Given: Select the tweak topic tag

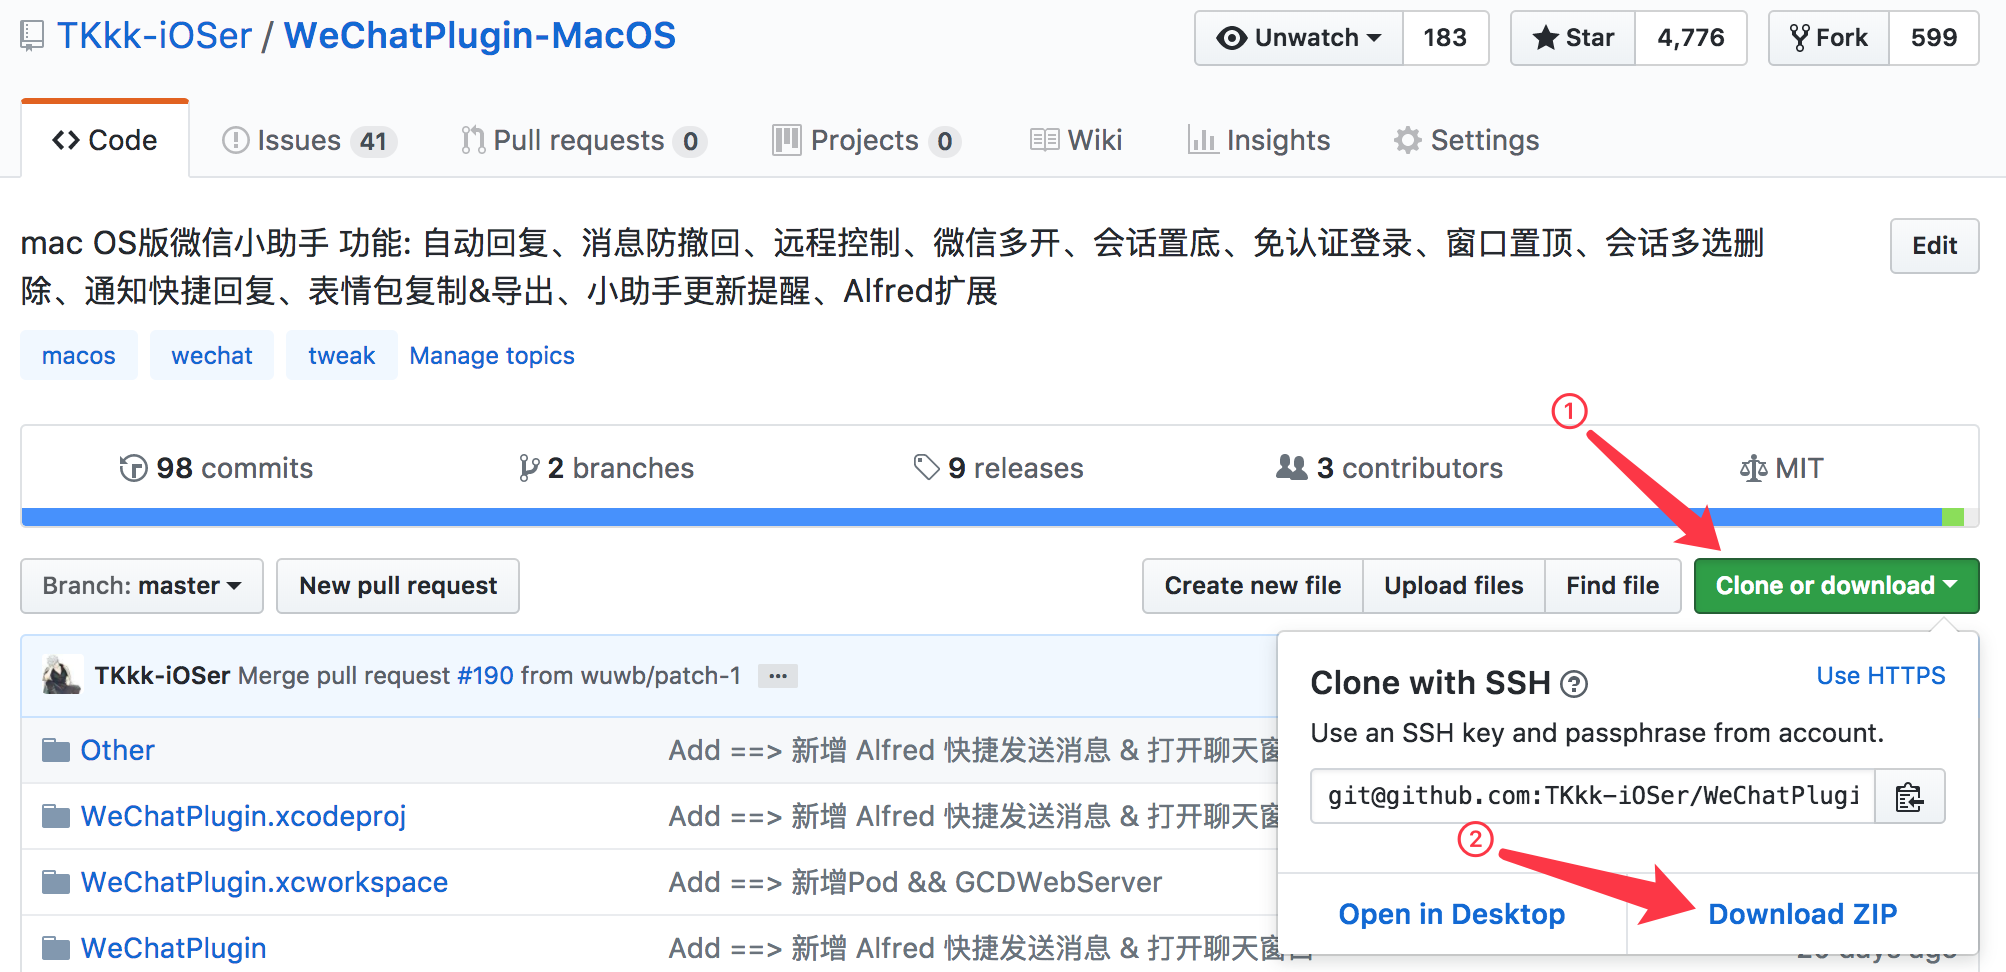Looking at the screenshot, I should tap(341, 356).
